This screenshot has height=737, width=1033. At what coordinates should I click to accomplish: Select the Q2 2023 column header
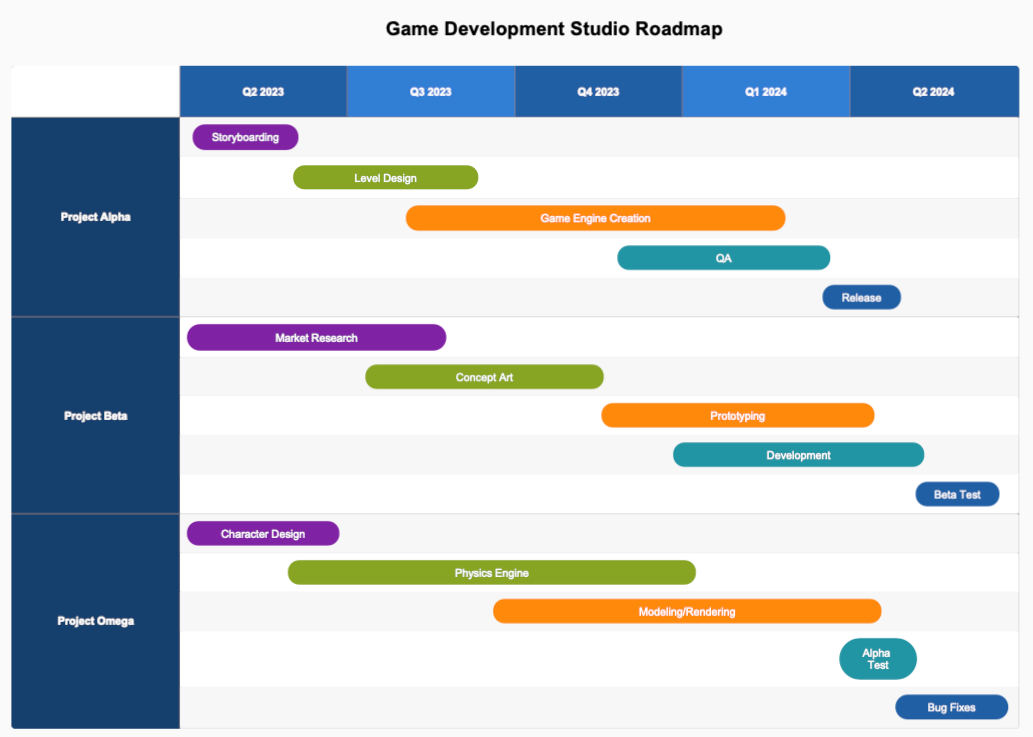[262, 91]
